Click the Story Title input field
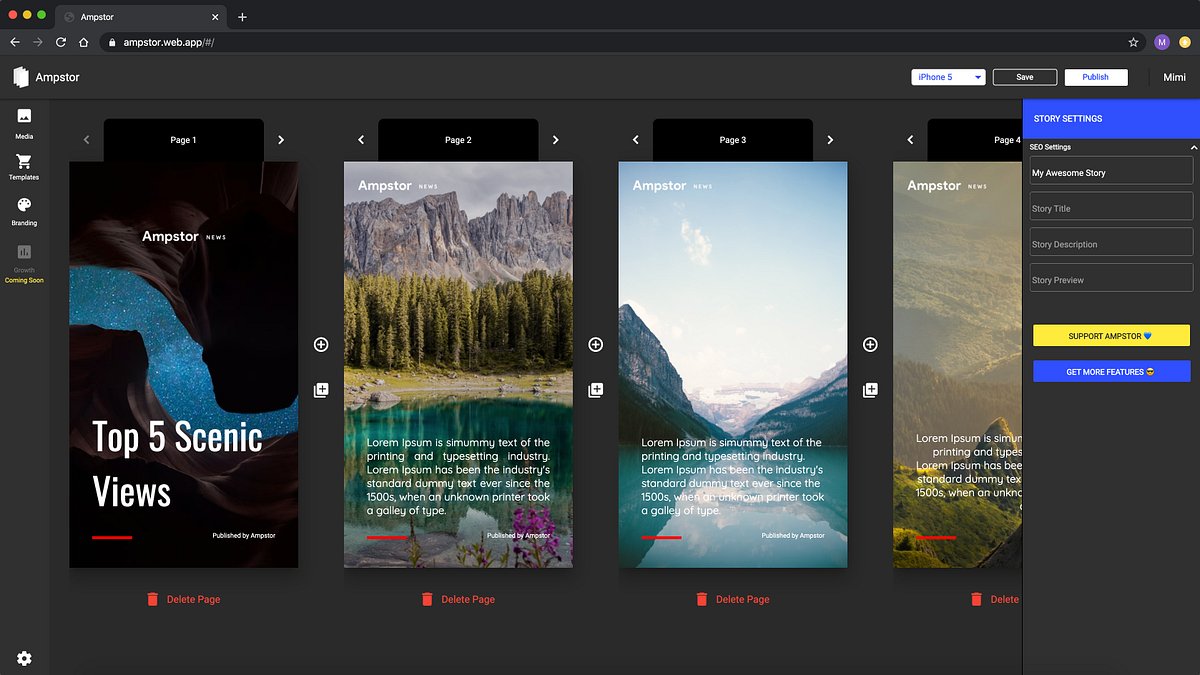This screenshot has height=675, width=1200. [x=1111, y=206]
